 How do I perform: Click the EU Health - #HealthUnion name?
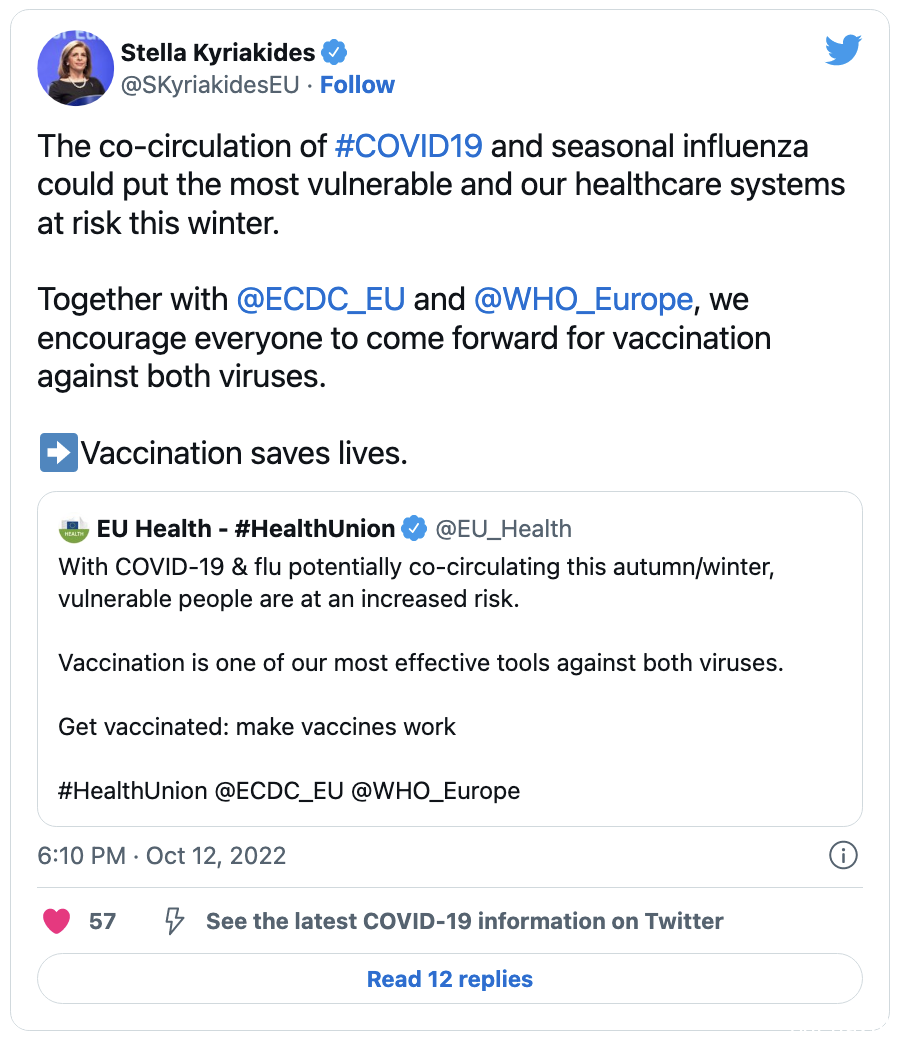coord(246,528)
